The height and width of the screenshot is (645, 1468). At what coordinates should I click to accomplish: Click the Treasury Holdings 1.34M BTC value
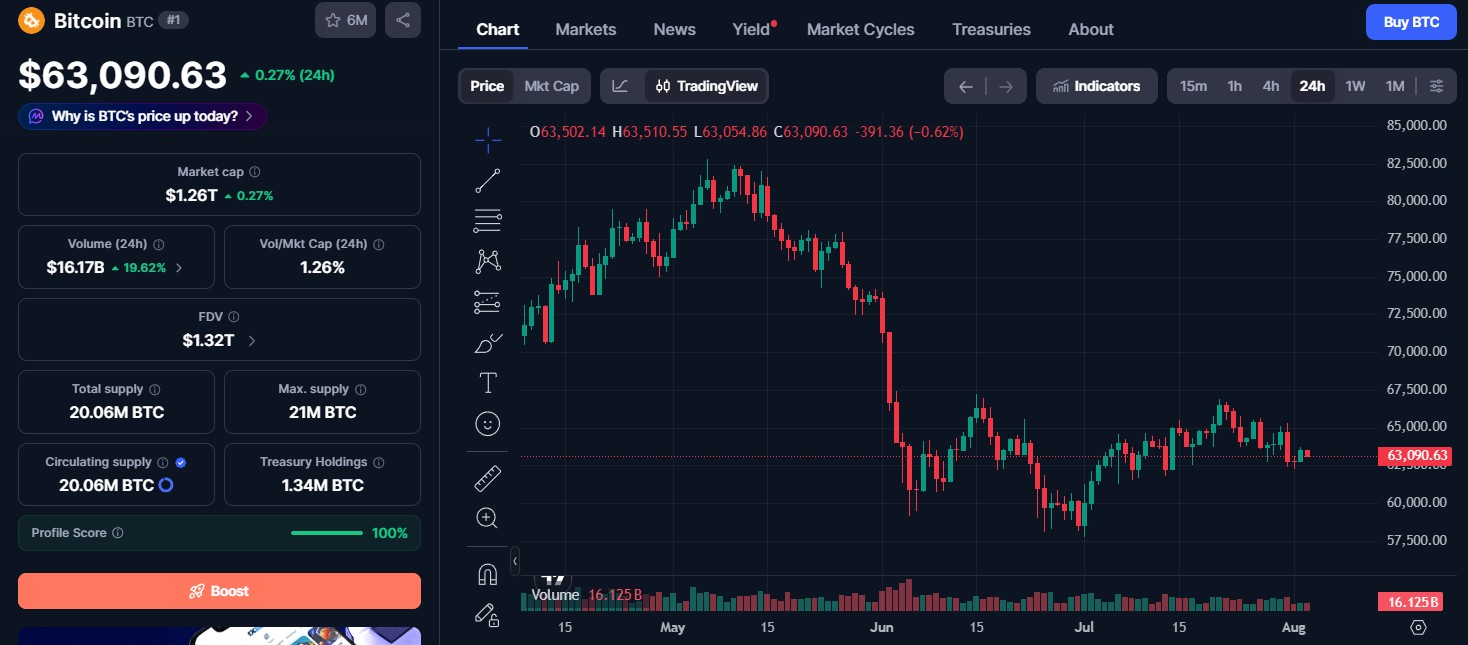coord(323,485)
